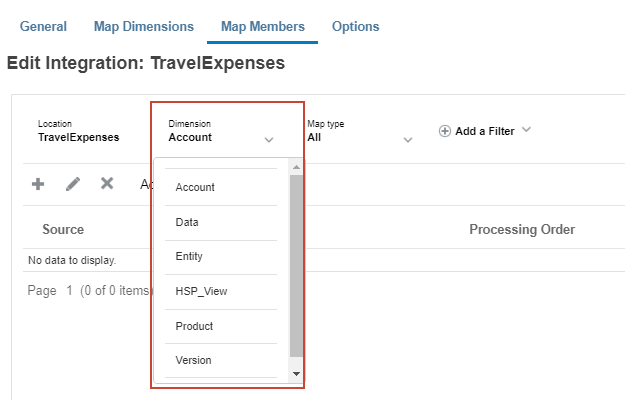Choose Account from the dimension list
This screenshot has width=625, height=400.
pos(195,187)
